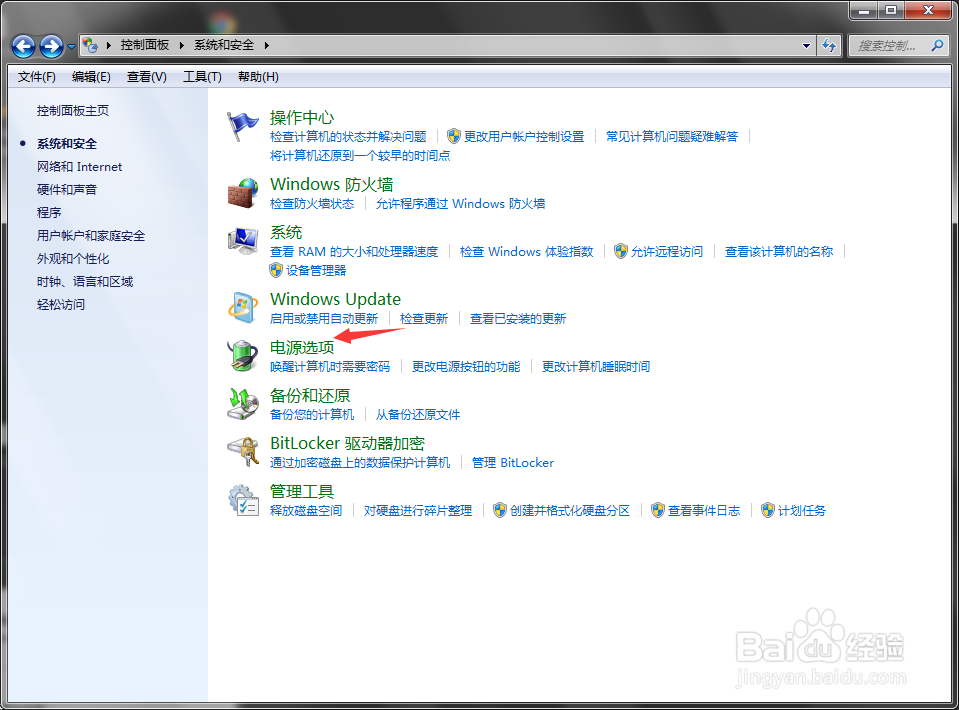Image resolution: width=959 pixels, height=710 pixels.
Task: Click the refresh button beside address bar
Action: [x=829, y=45]
